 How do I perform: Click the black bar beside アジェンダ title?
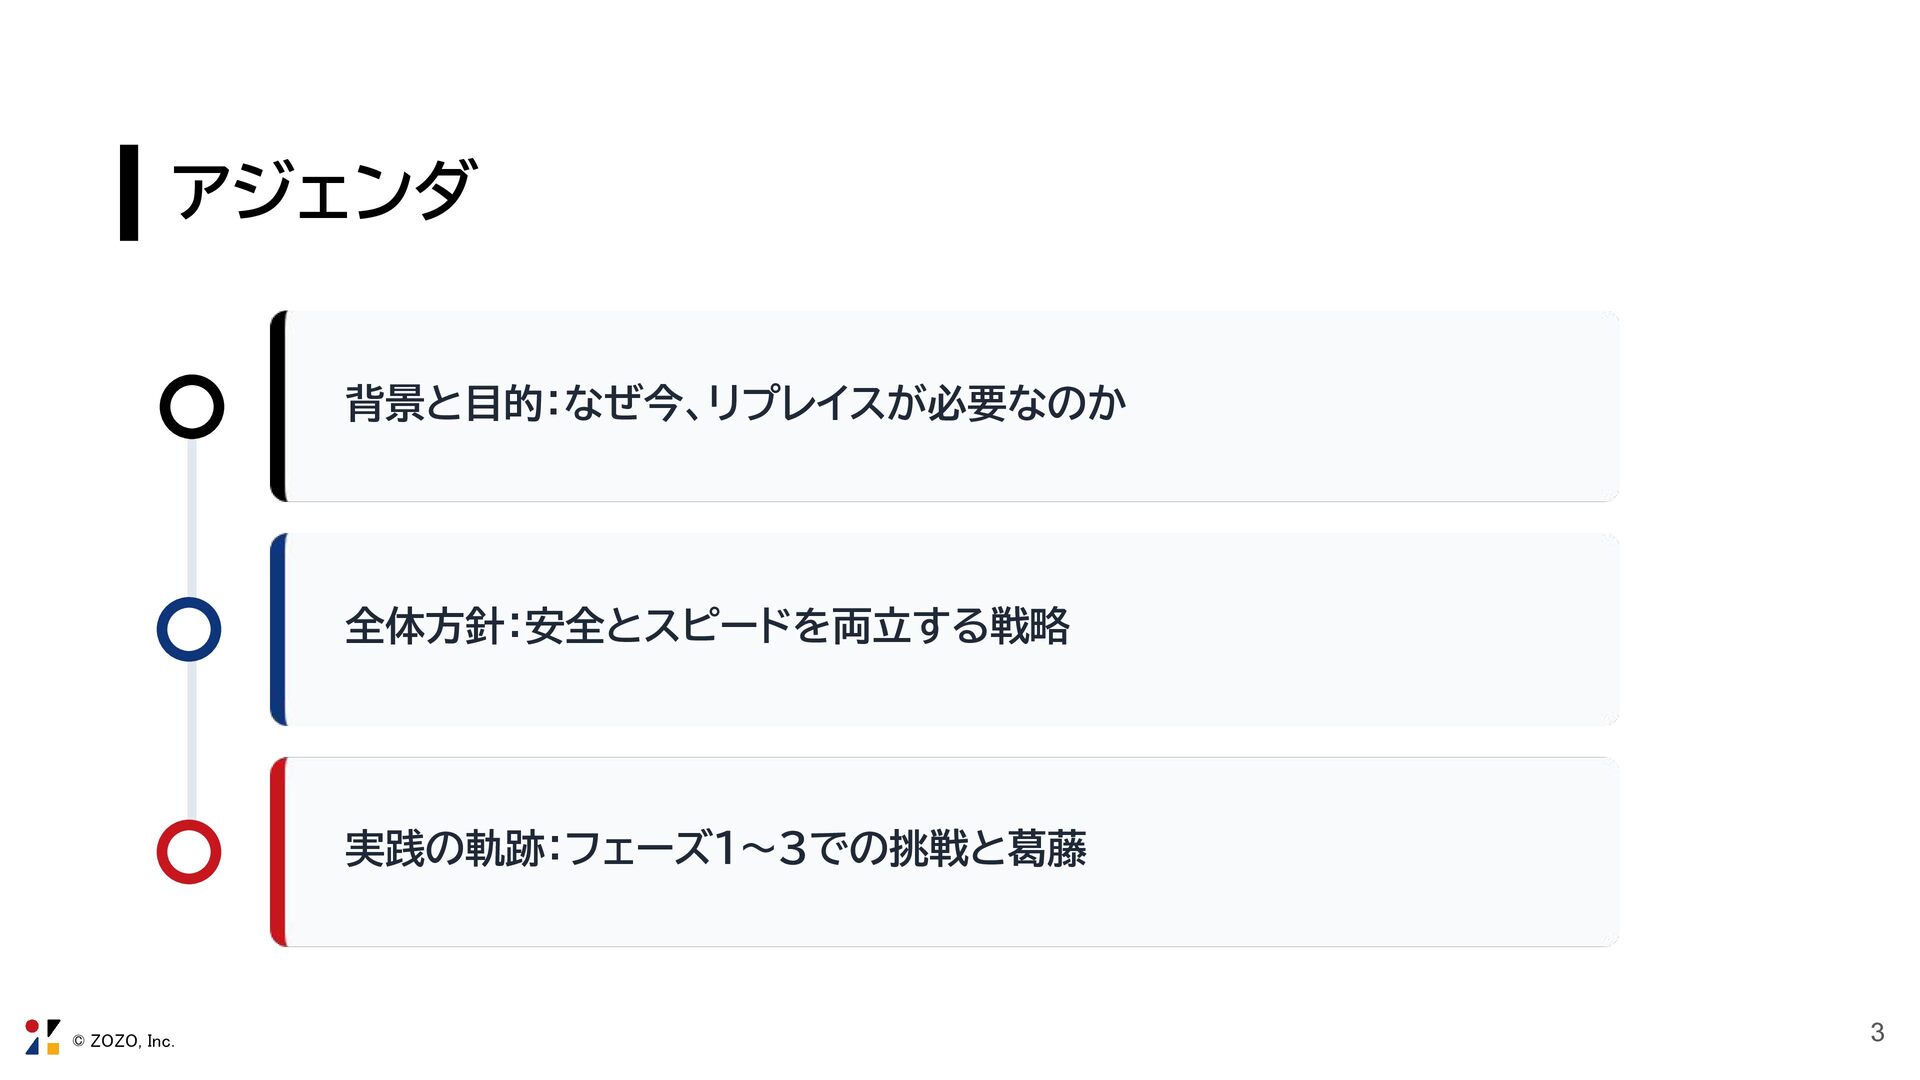click(x=129, y=192)
